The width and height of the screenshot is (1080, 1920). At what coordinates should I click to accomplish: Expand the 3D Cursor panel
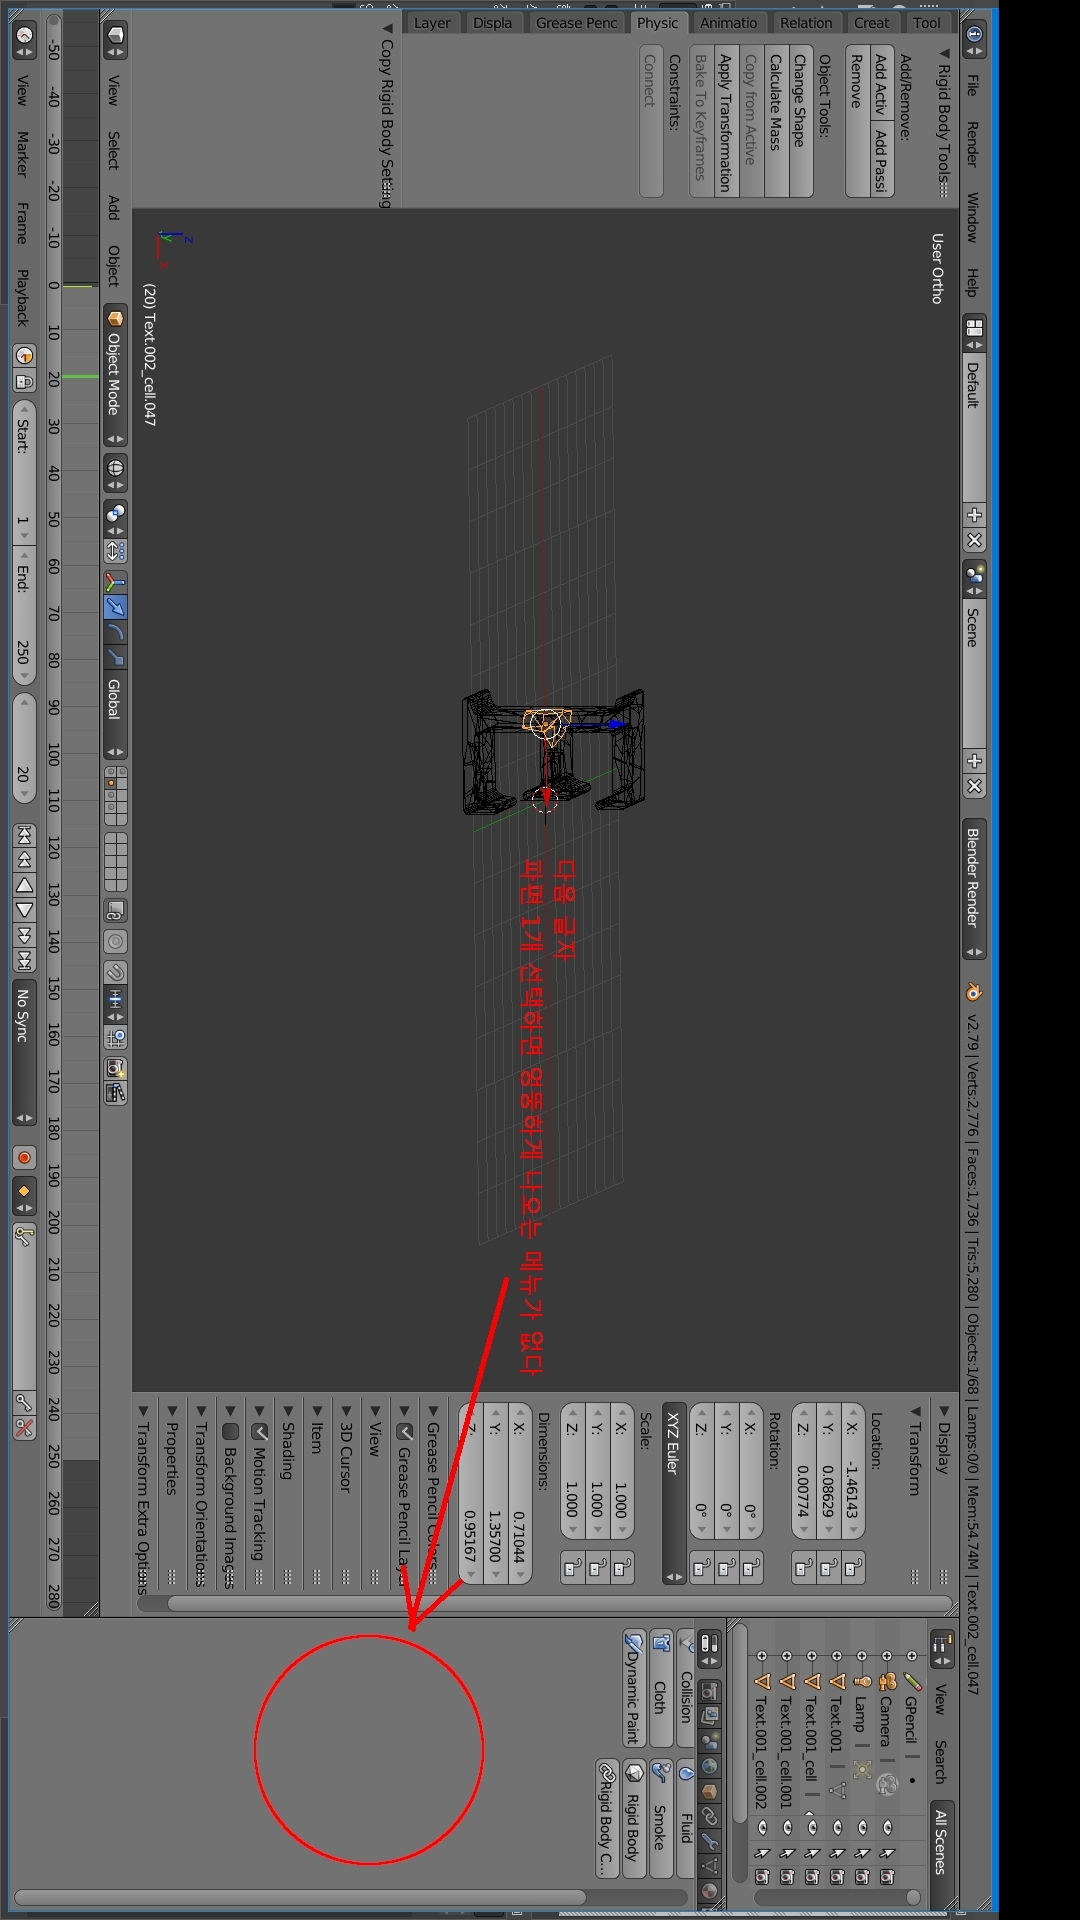click(346, 1411)
